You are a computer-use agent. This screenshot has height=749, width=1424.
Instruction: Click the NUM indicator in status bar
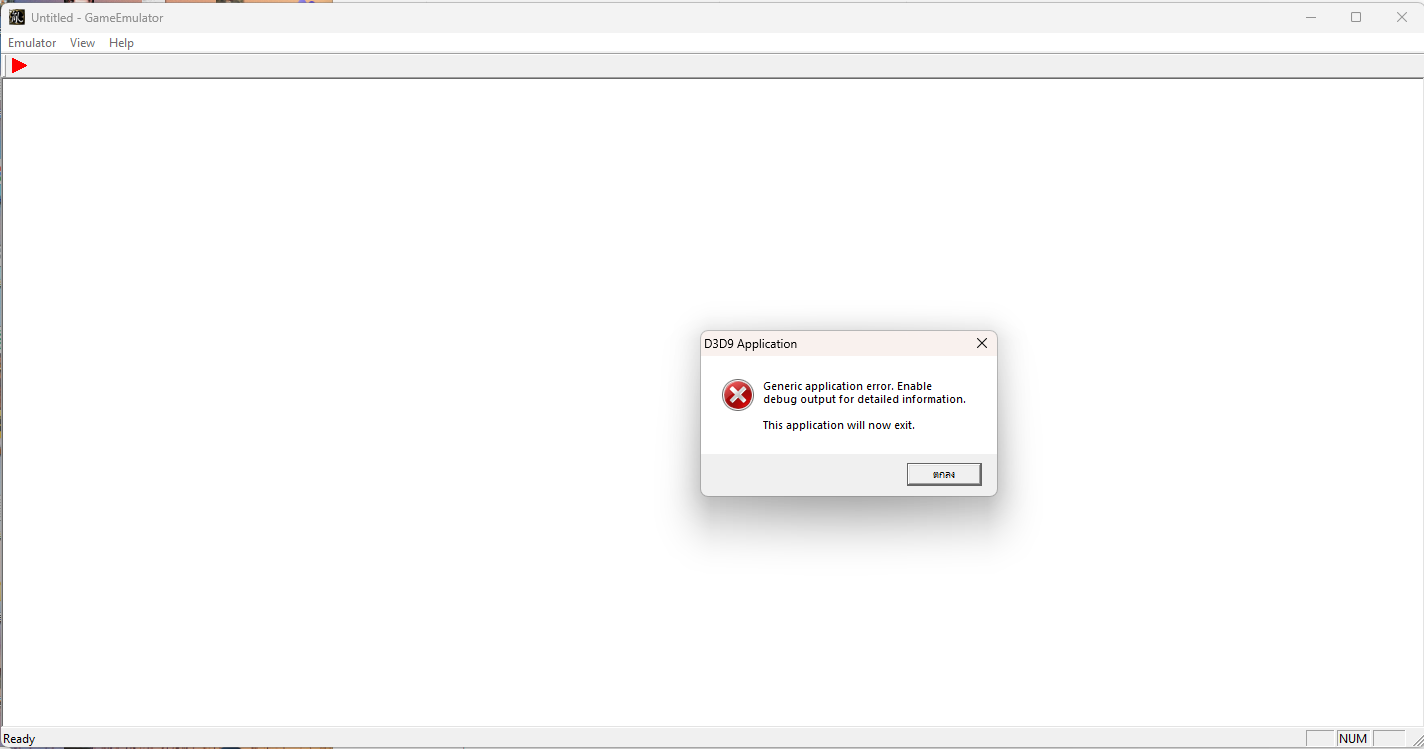pos(1353,739)
